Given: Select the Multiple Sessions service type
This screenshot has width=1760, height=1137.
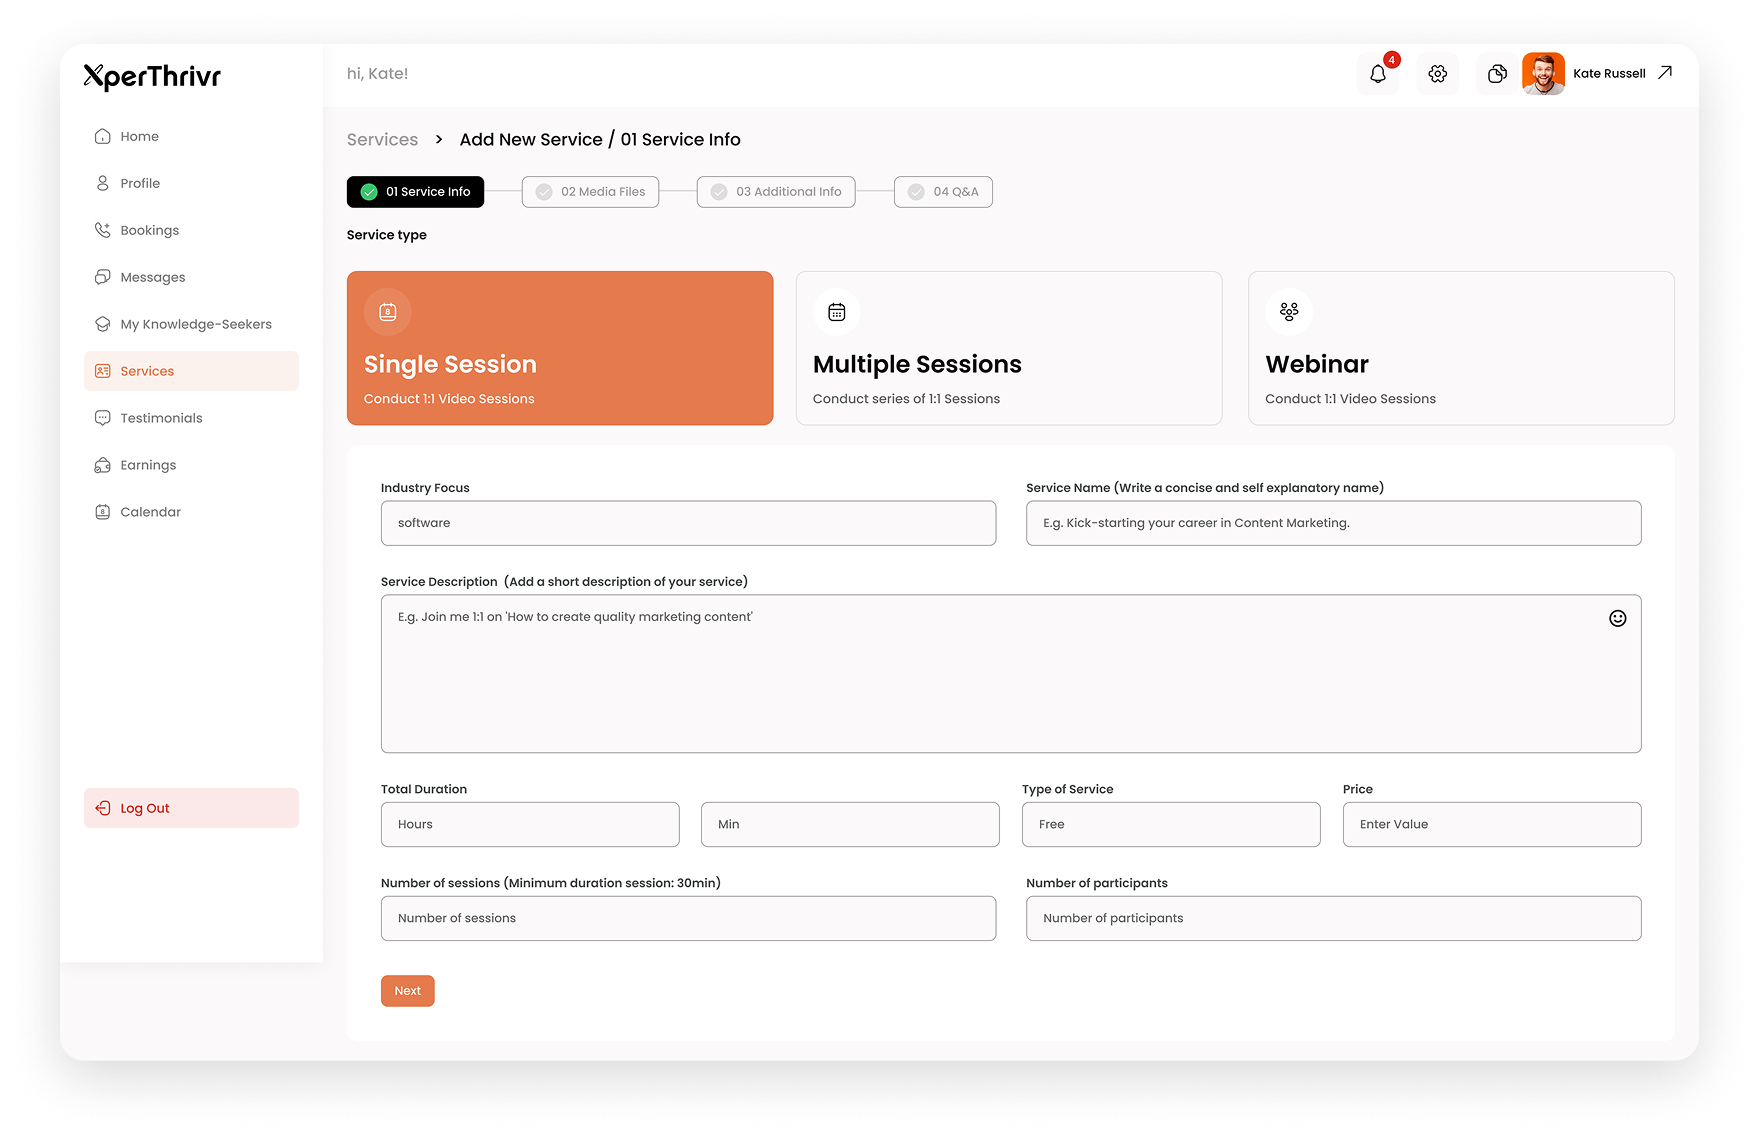Looking at the screenshot, I should (x=1008, y=348).
